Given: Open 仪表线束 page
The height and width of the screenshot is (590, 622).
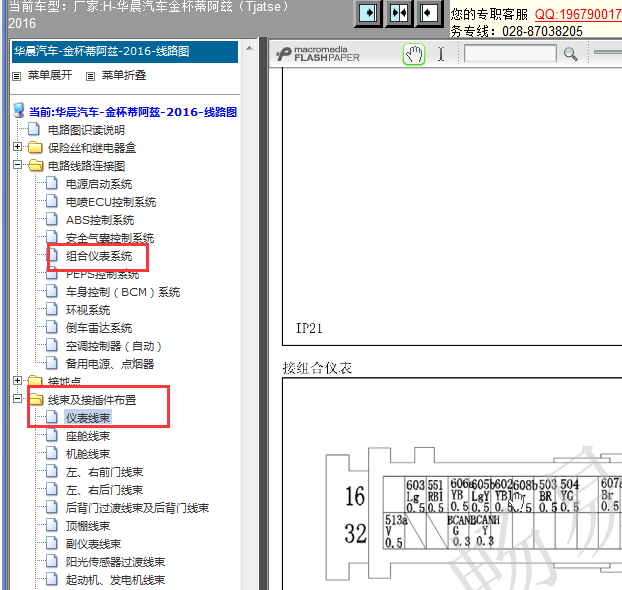Looking at the screenshot, I should (x=88, y=418).
